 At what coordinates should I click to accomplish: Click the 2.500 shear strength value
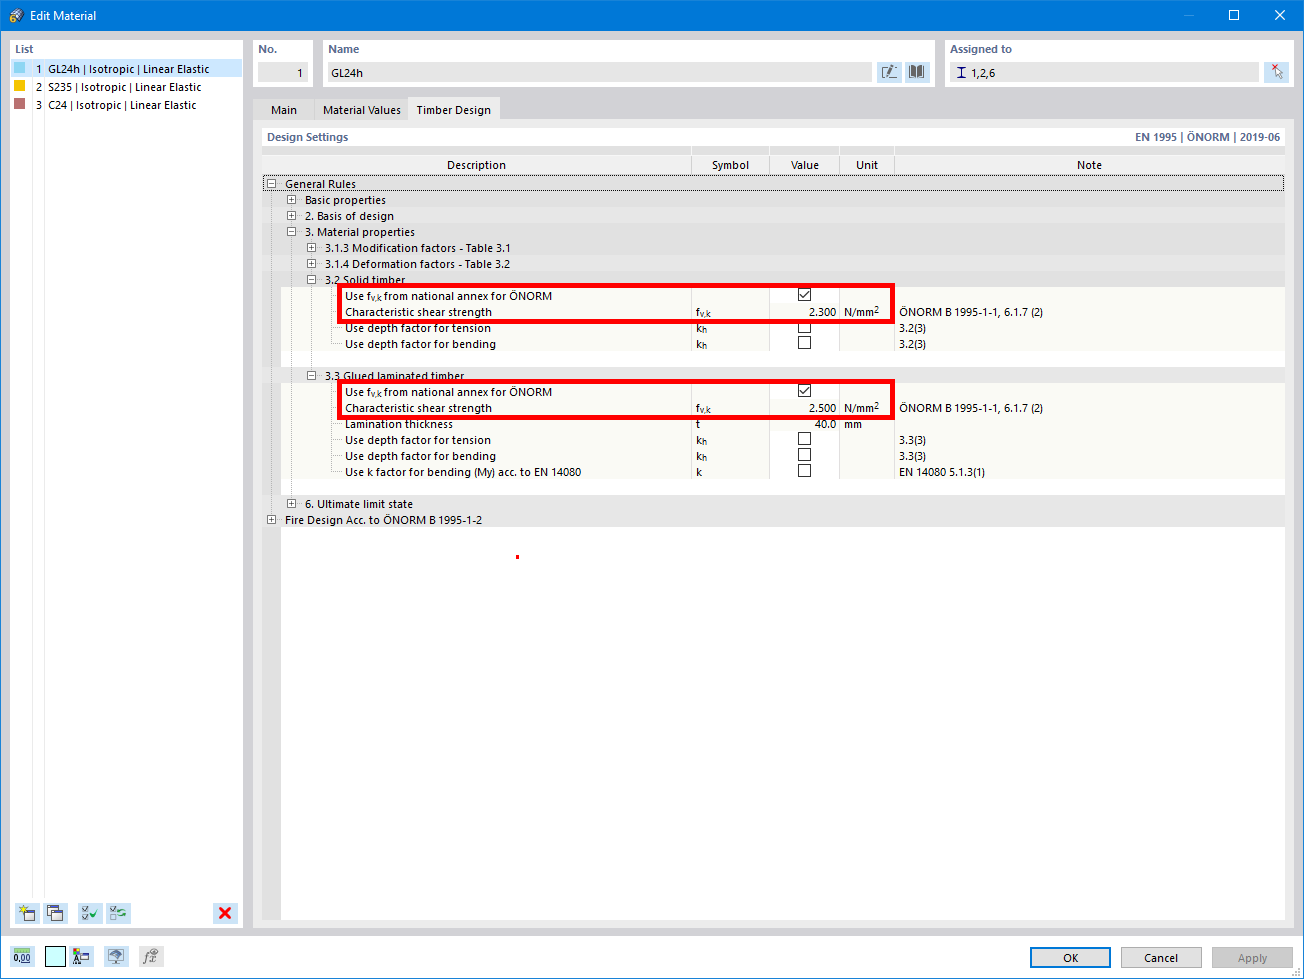point(805,408)
